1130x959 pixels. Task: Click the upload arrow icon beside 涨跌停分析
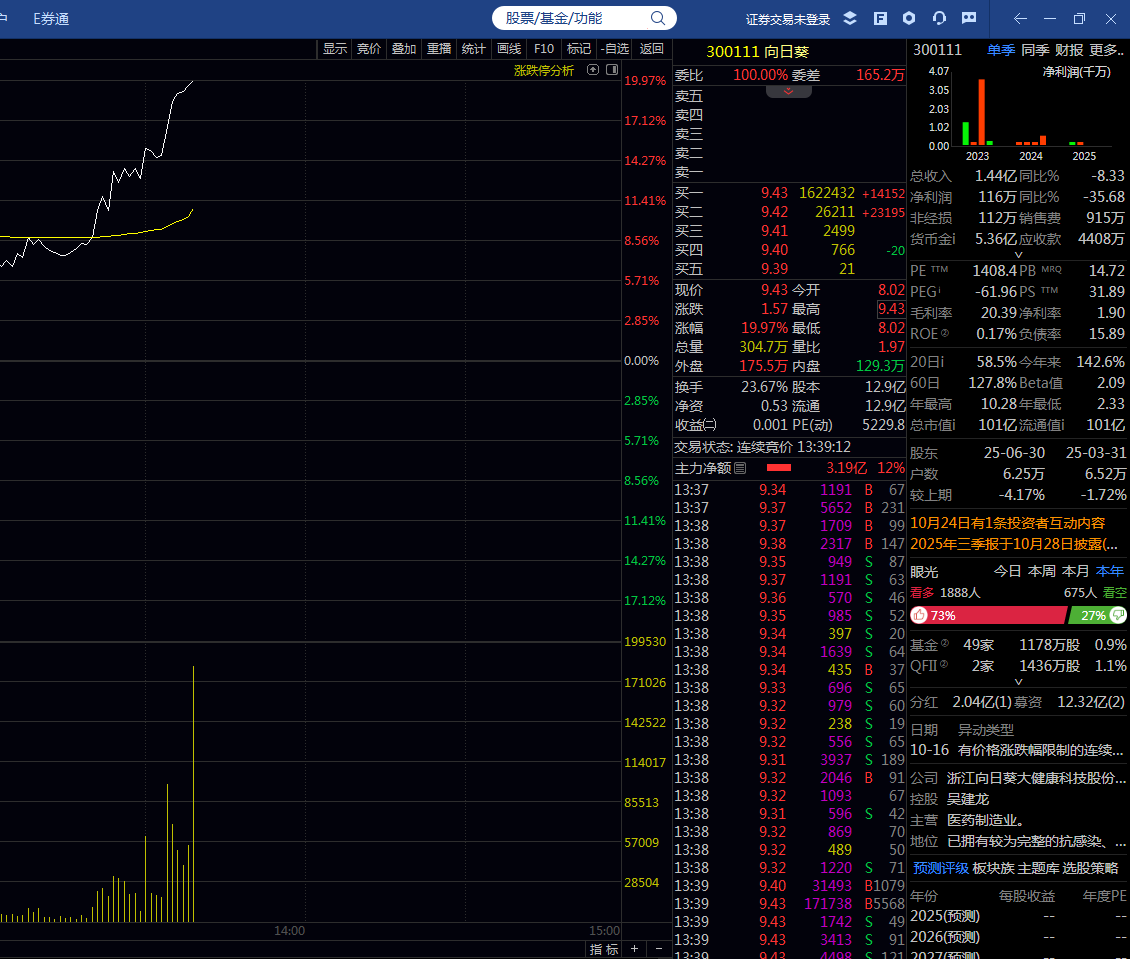(x=593, y=70)
